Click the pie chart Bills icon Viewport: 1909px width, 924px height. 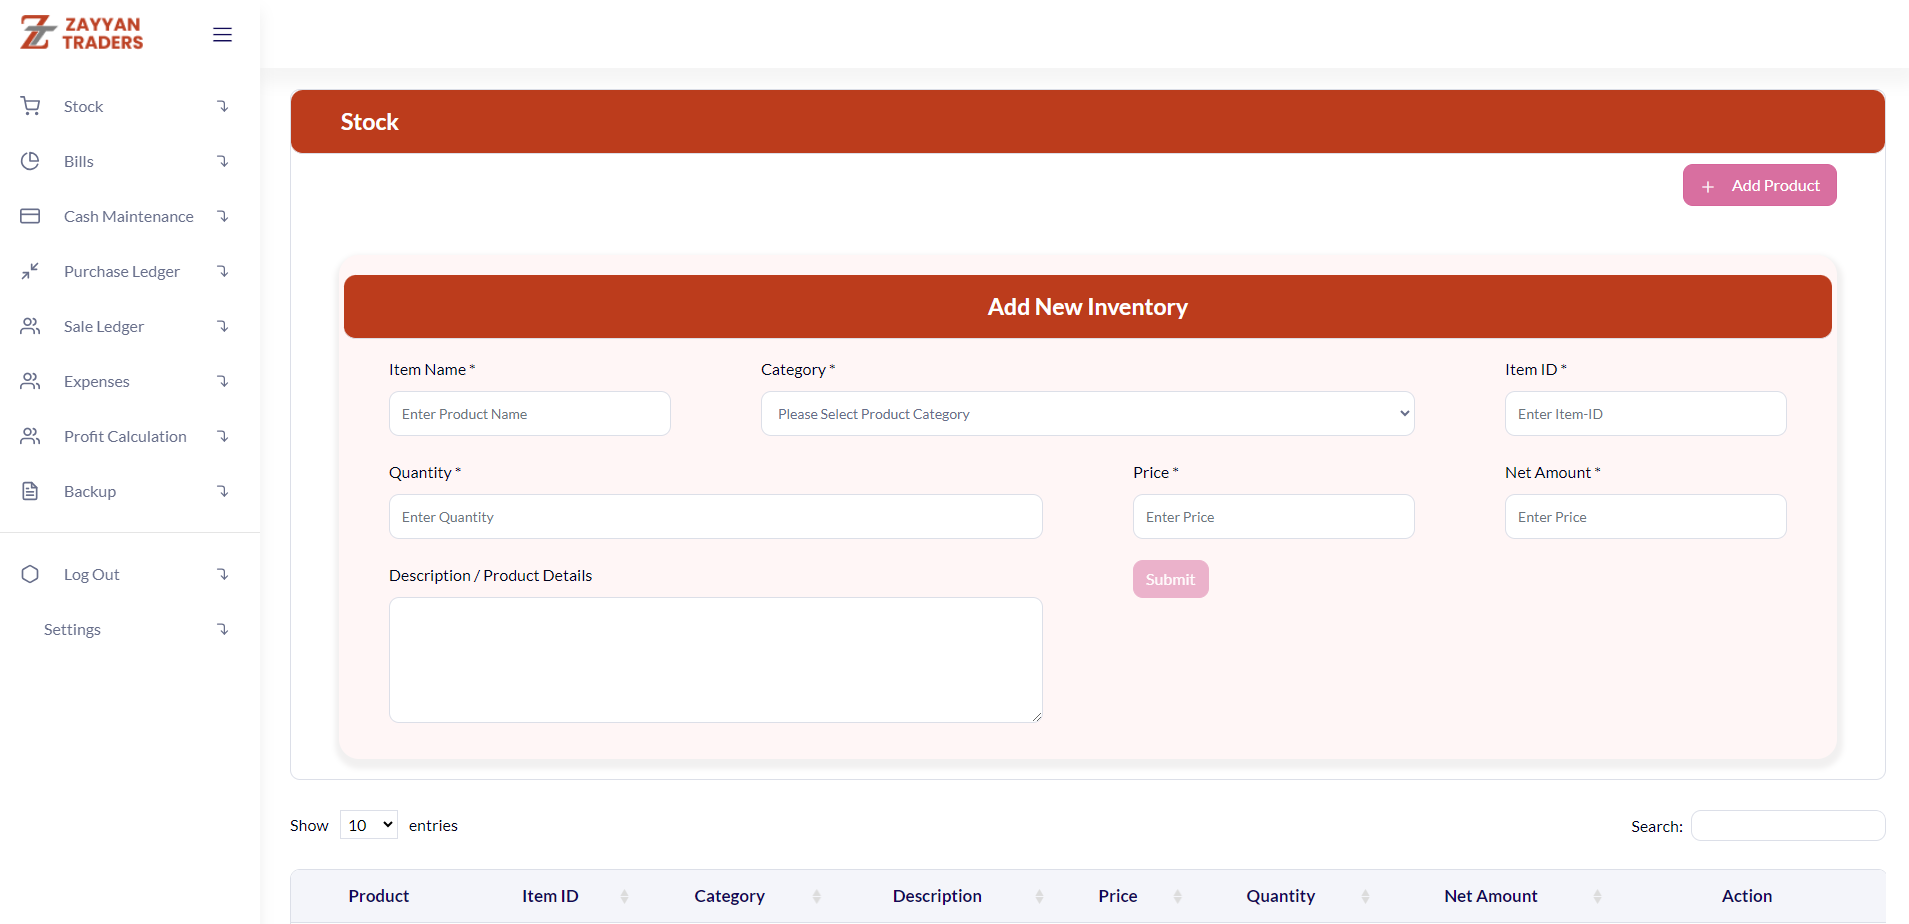click(31, 161)
